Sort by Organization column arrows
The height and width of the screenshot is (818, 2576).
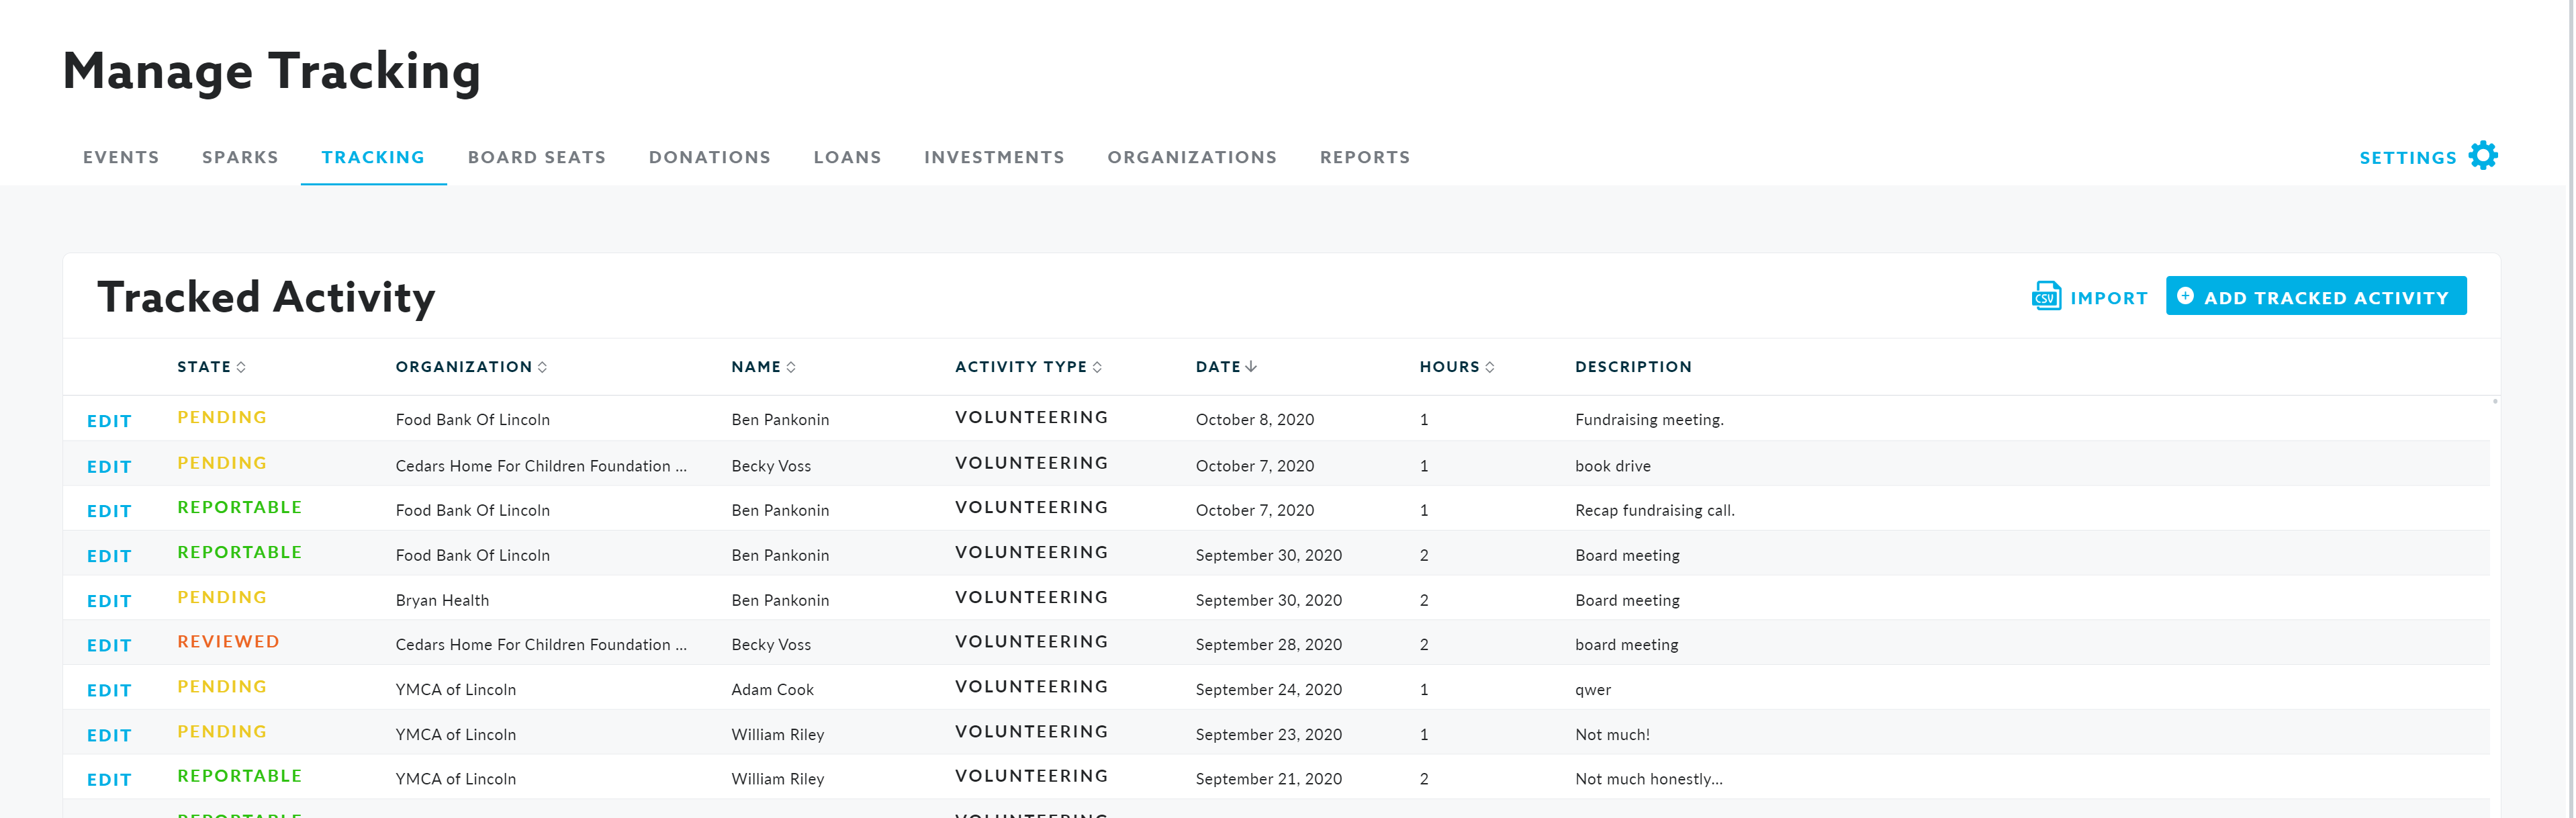coord(542,367)
